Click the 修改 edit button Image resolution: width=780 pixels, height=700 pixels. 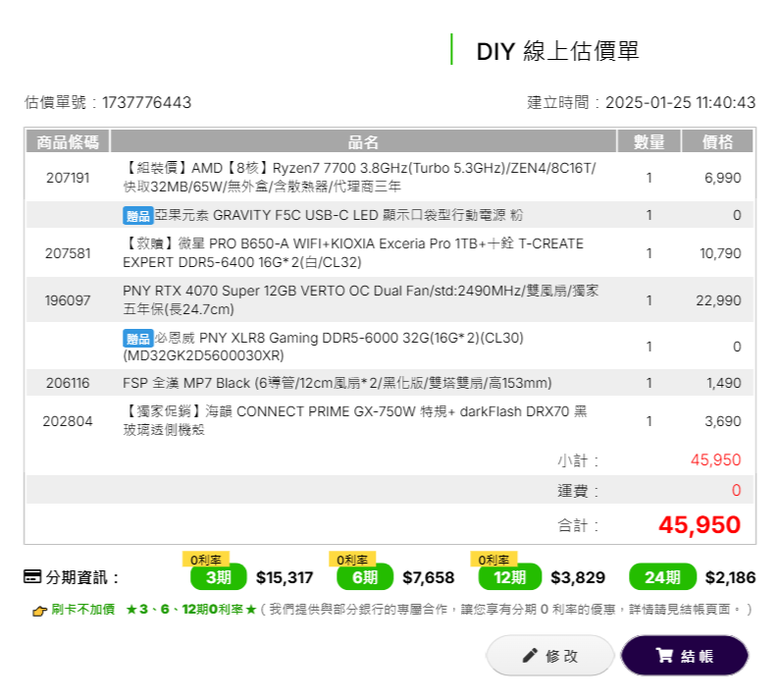point(550,655)
